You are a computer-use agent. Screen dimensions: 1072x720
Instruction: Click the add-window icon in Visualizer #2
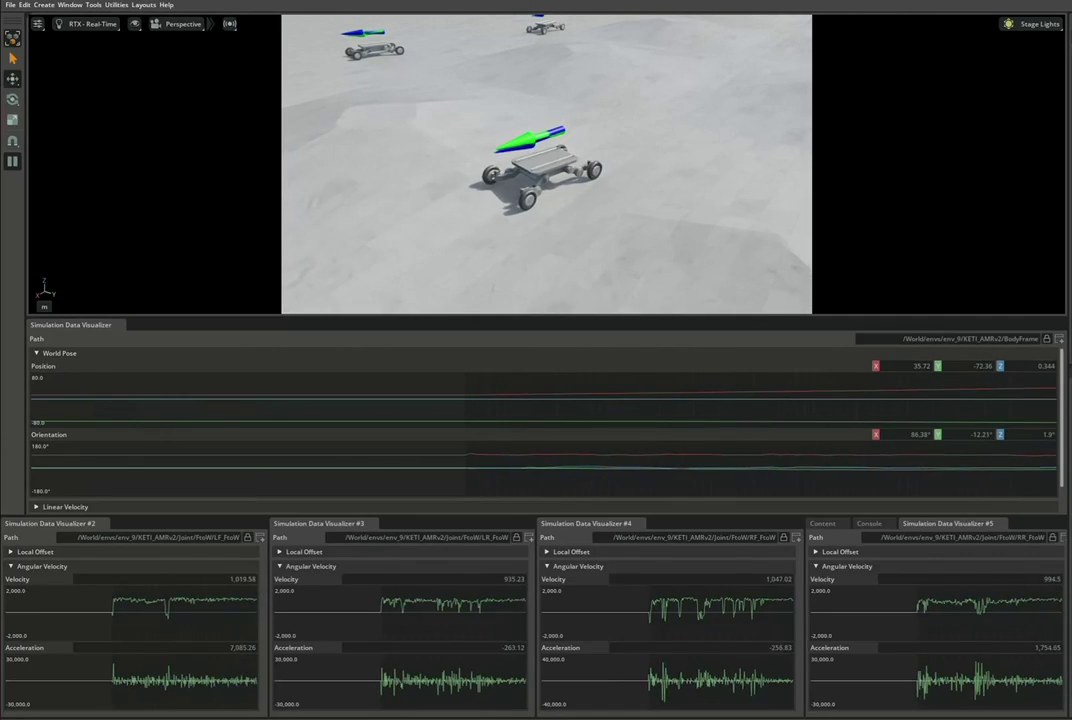(260, 537)
